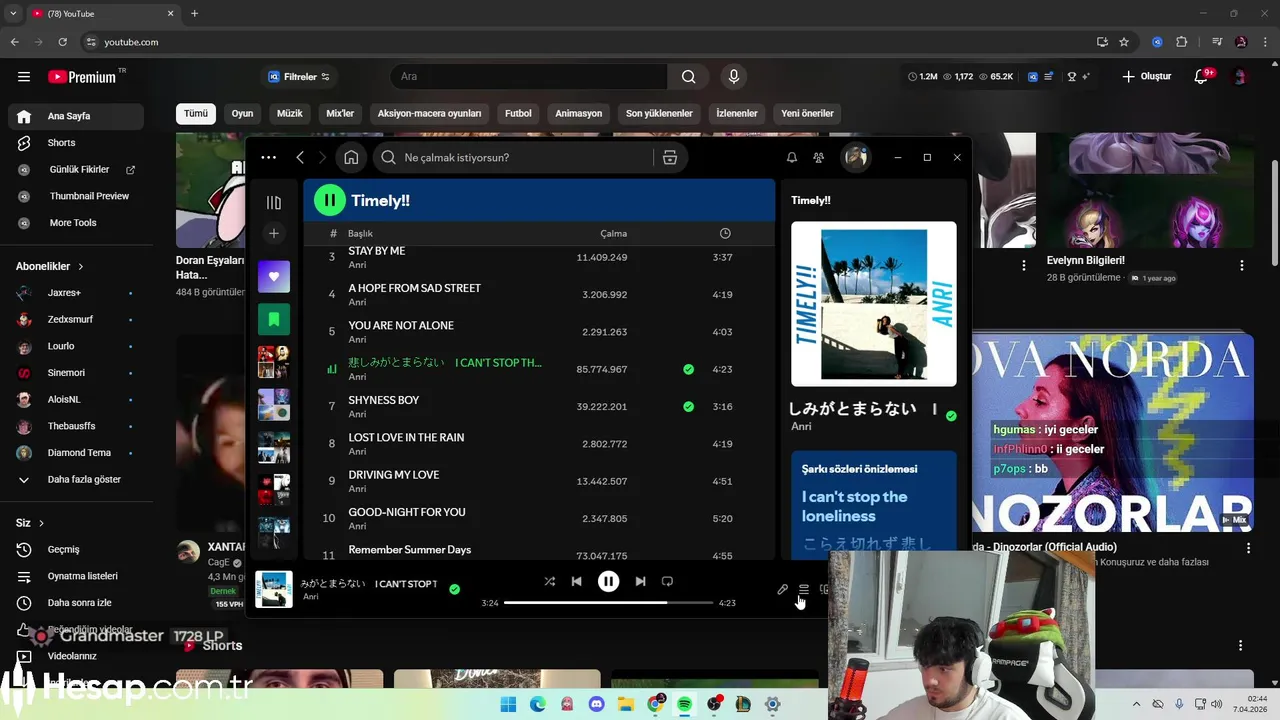Screen dimensions: 1280x720
Task: Toggle saved checkmark on SHYNESS BOY row
Action: pyautogui.click(x=688, y=406)
